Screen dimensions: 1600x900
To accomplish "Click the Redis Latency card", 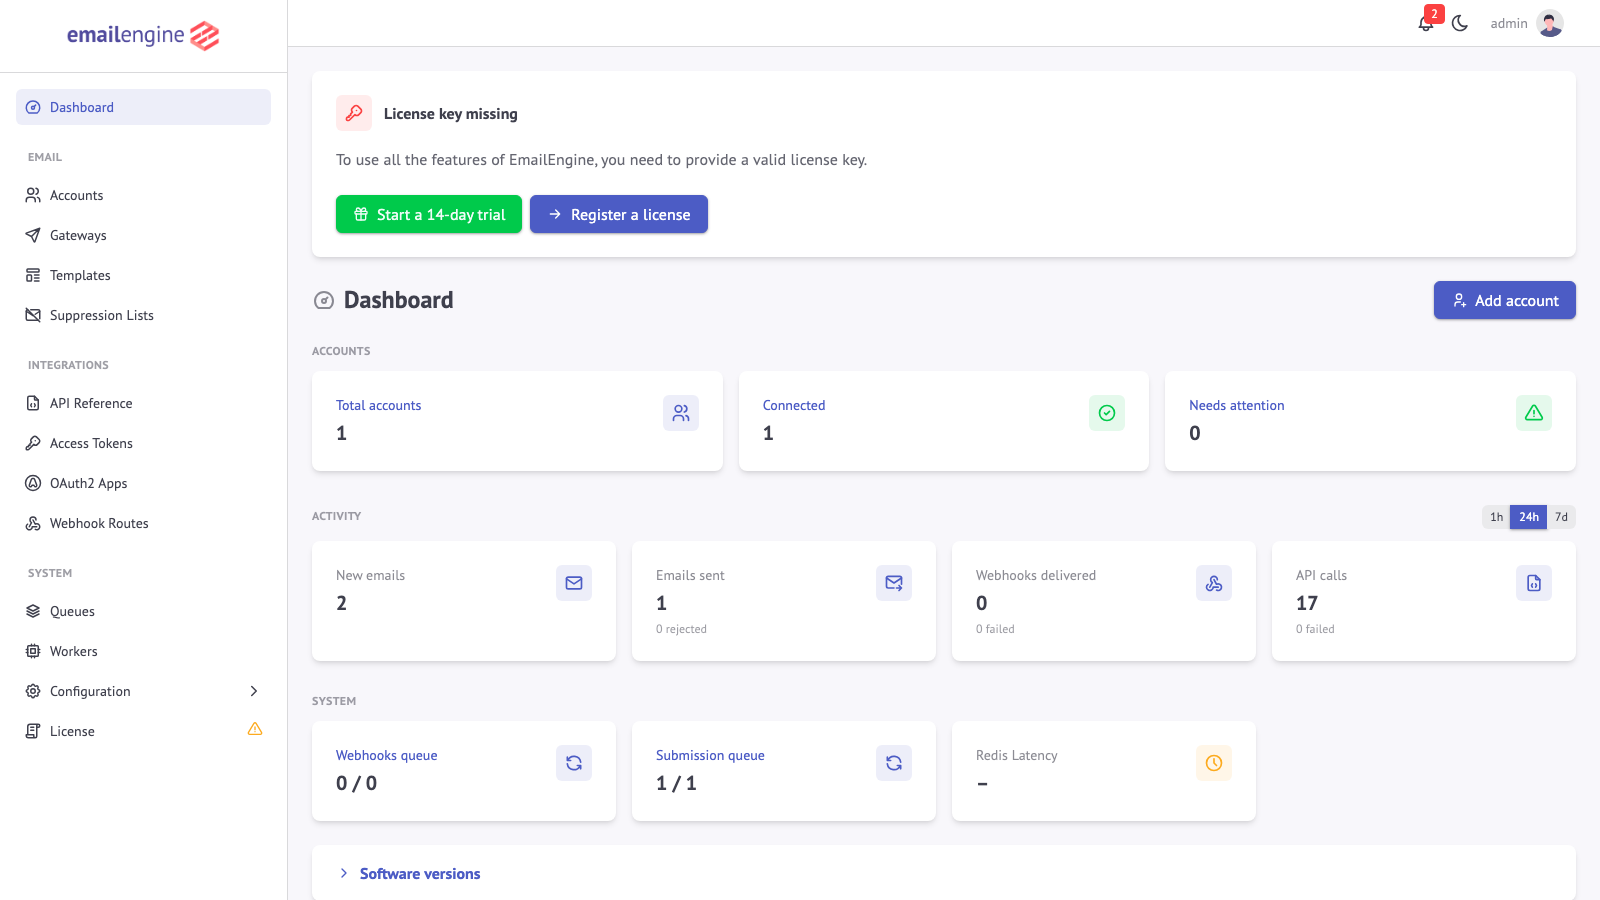I will [1104, 771].
